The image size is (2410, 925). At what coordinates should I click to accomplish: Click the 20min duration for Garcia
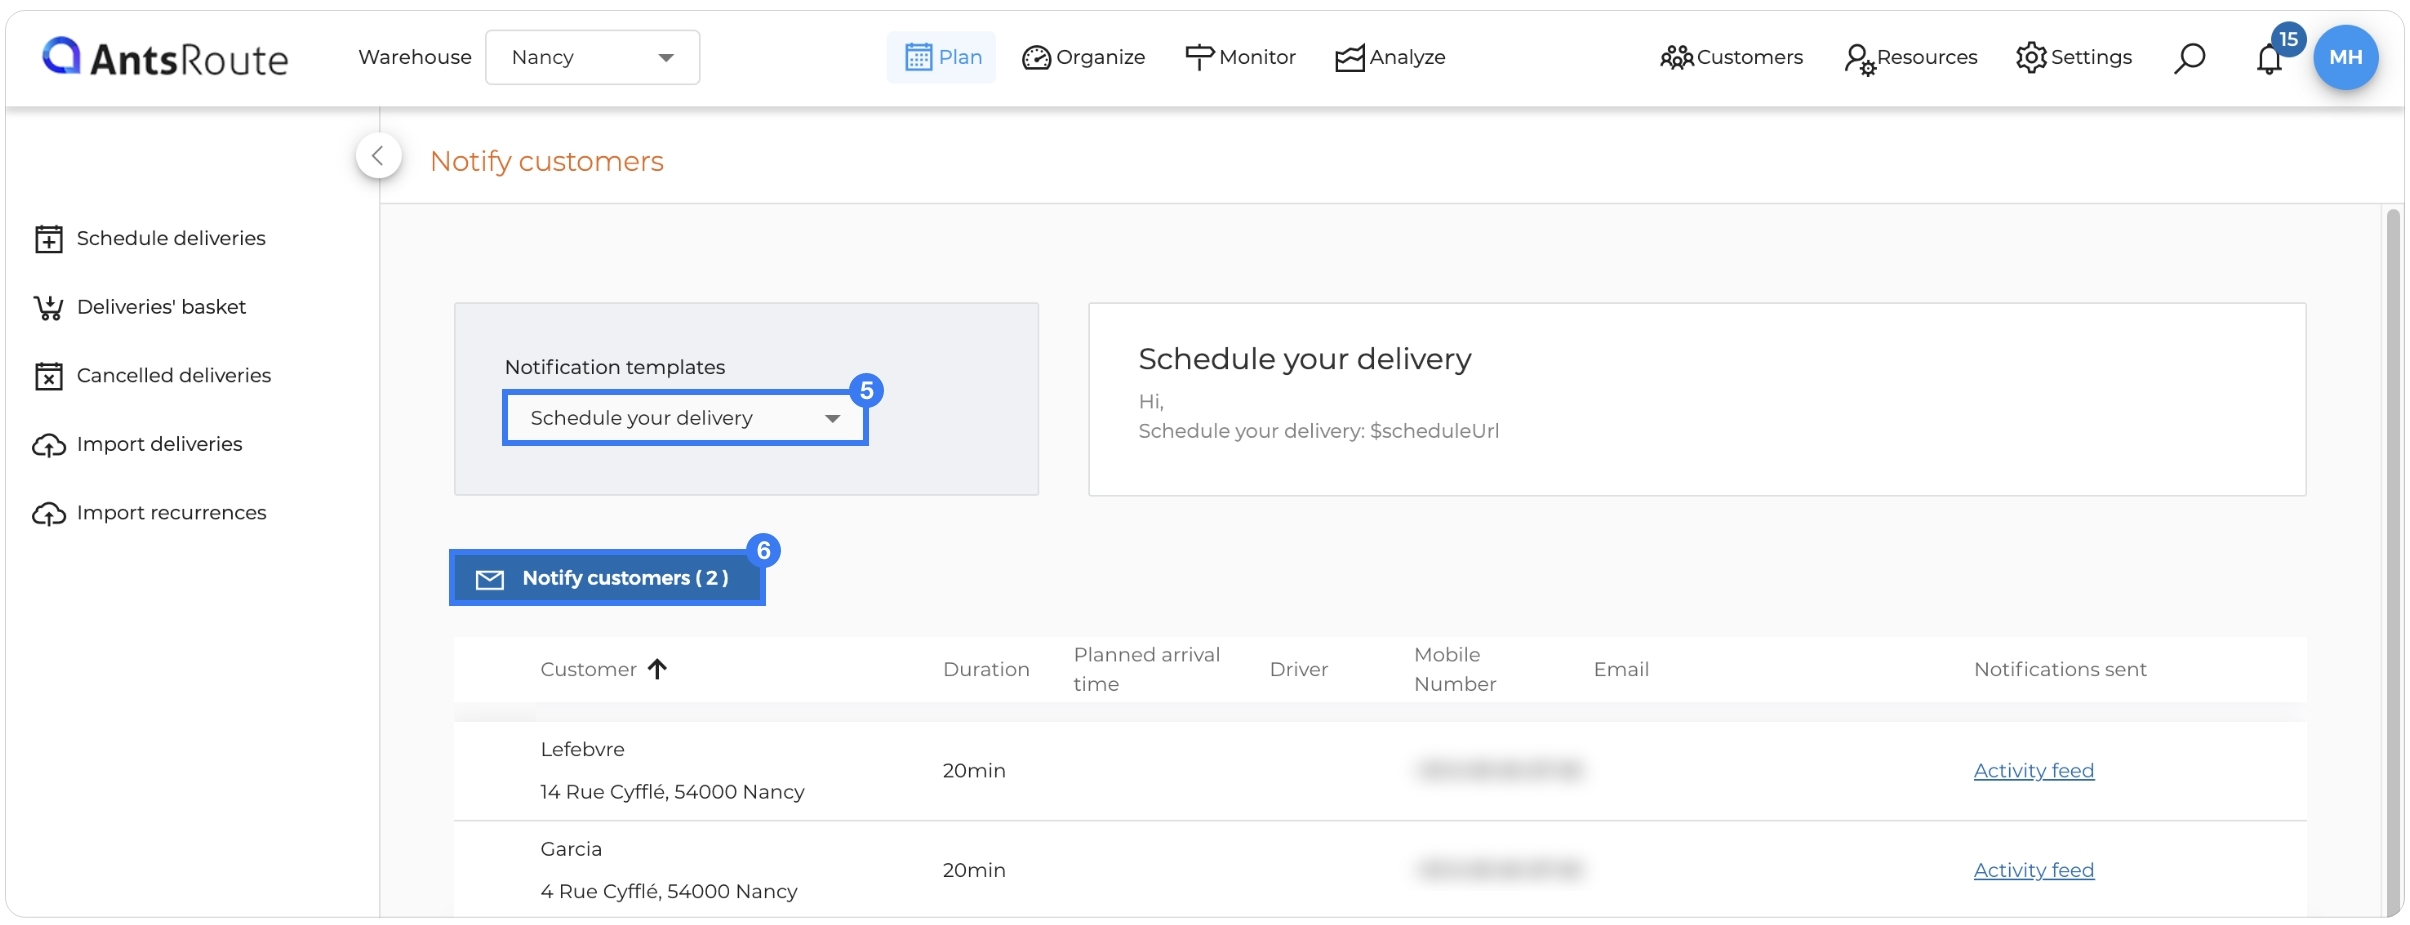(x=974, y=871)
